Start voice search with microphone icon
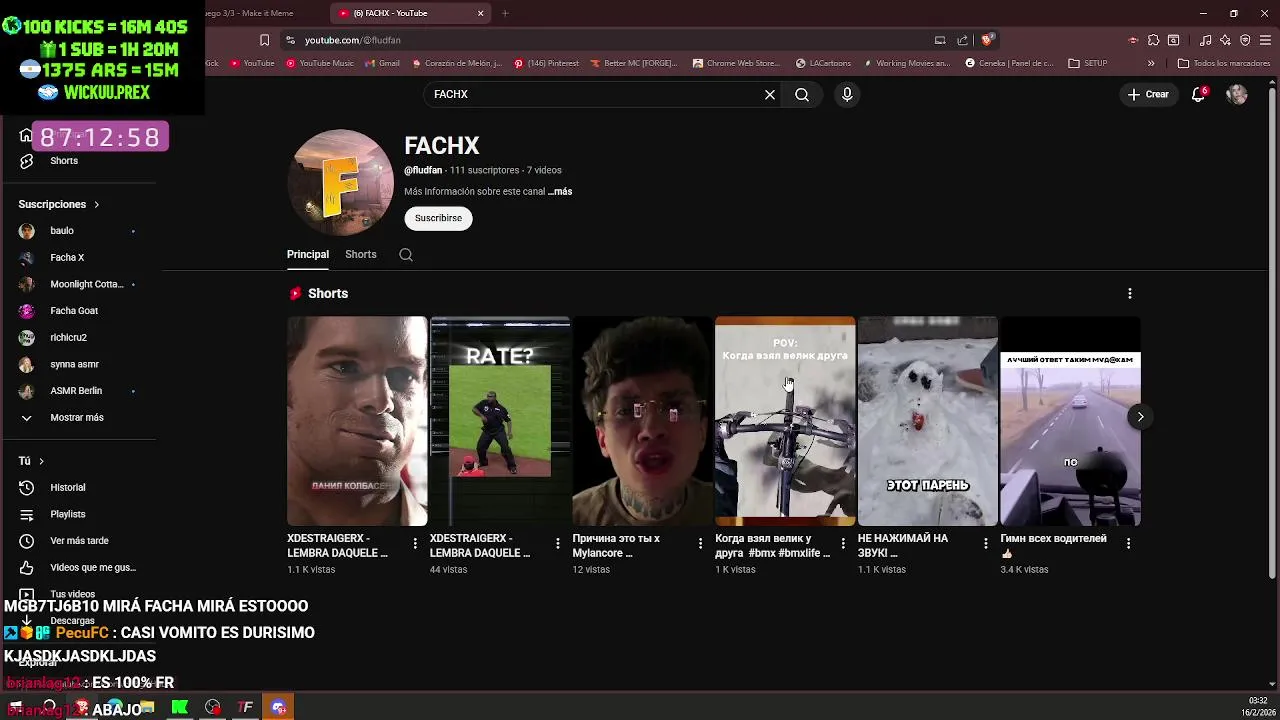1280x720 pixels. [847, 94]
